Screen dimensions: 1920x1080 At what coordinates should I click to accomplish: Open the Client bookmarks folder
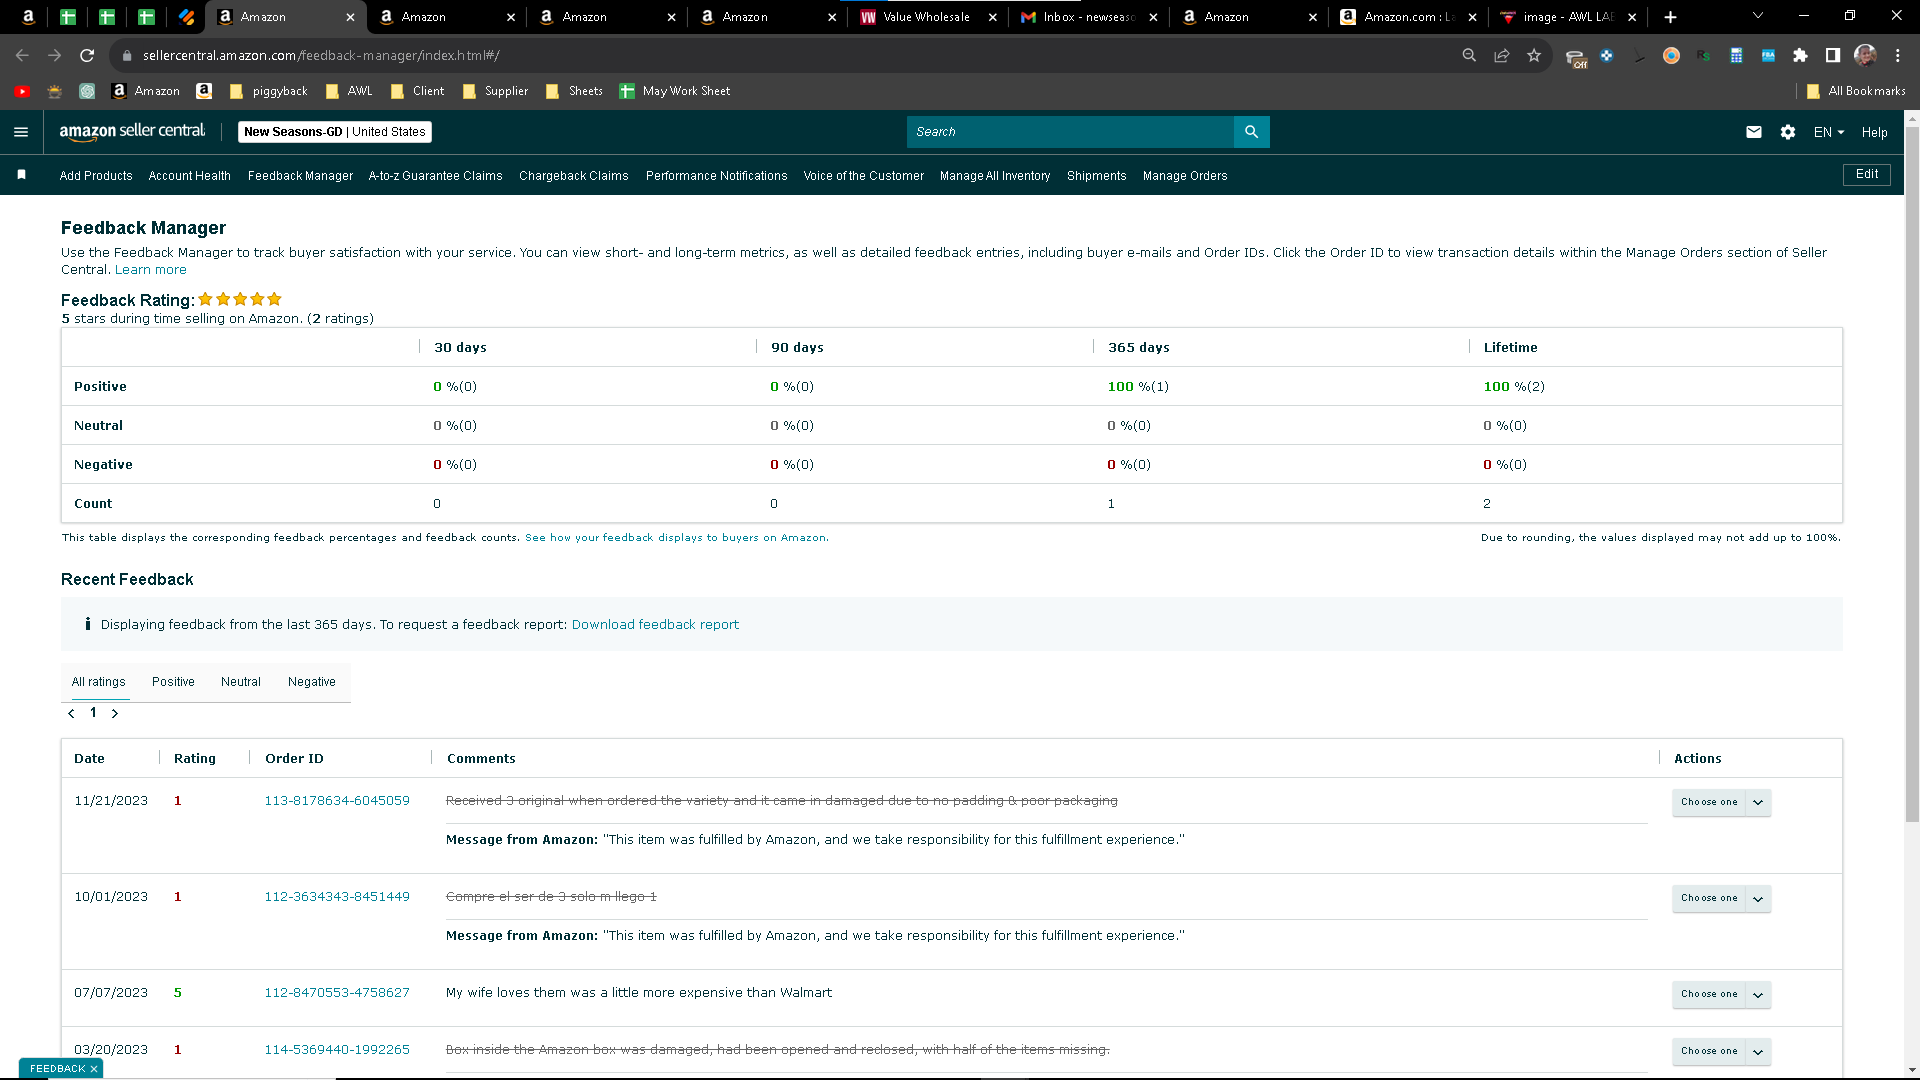point(417,91)
